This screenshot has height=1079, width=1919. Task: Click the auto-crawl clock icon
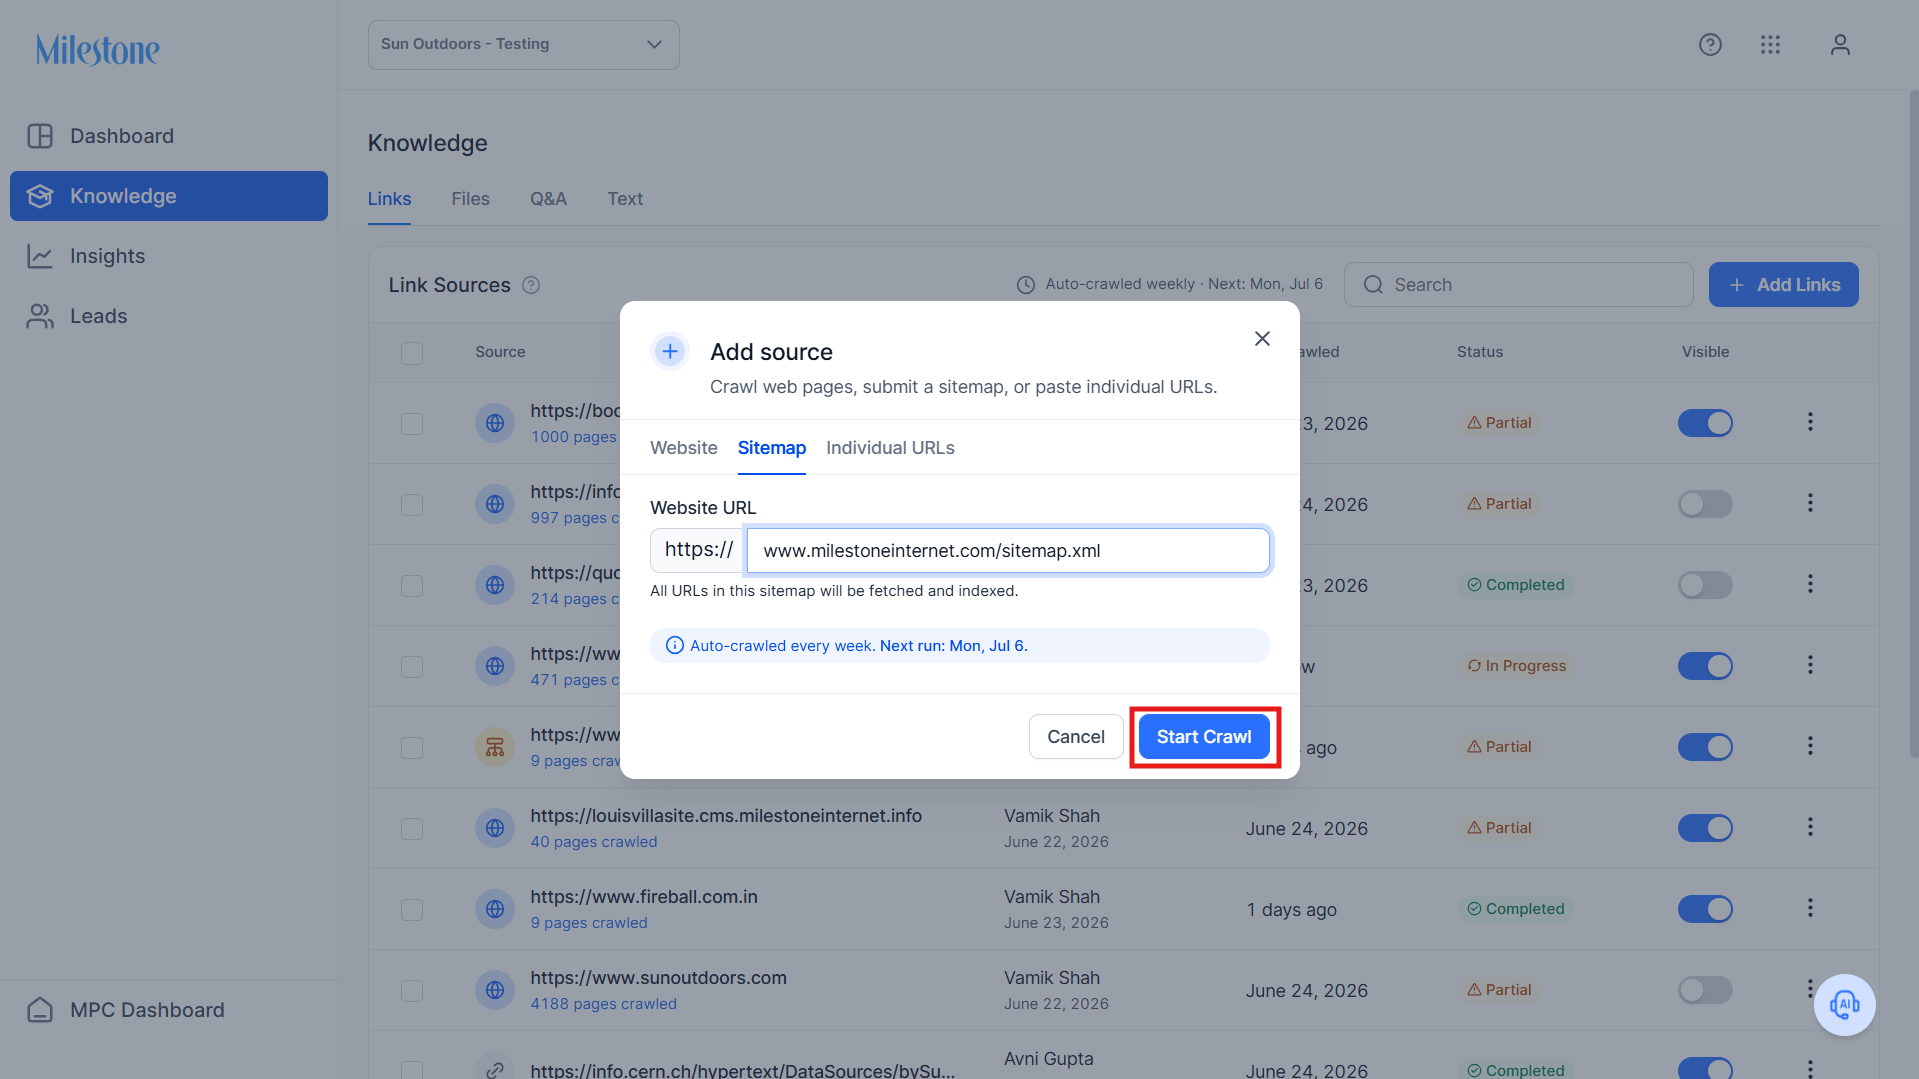[x=1026, y=285]
